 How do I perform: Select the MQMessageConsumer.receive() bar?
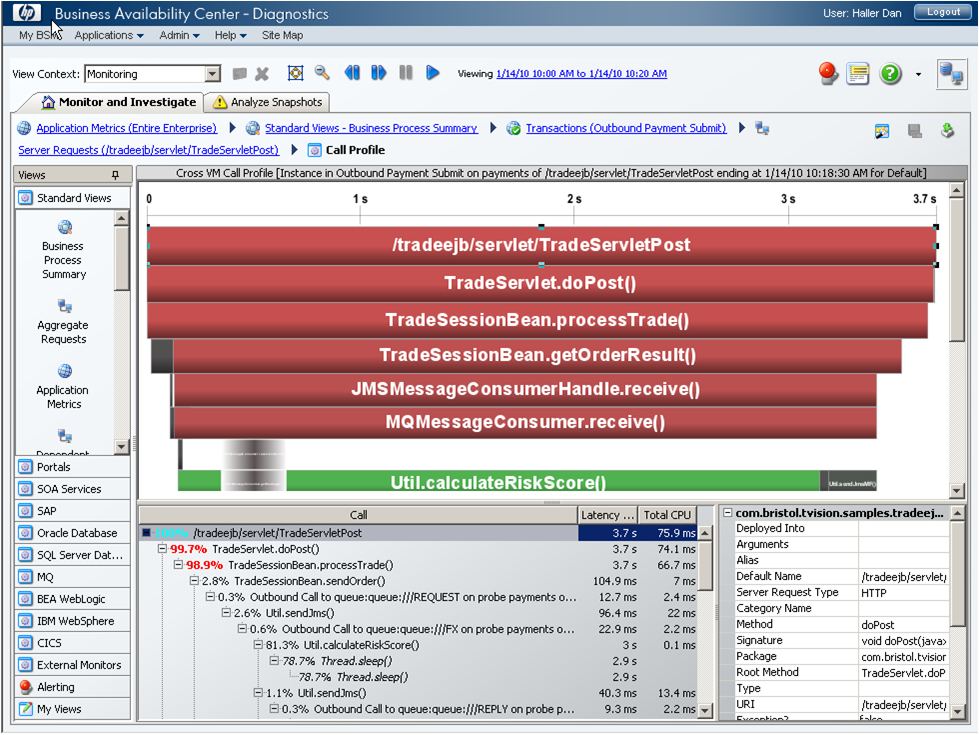tap(524, 422)
